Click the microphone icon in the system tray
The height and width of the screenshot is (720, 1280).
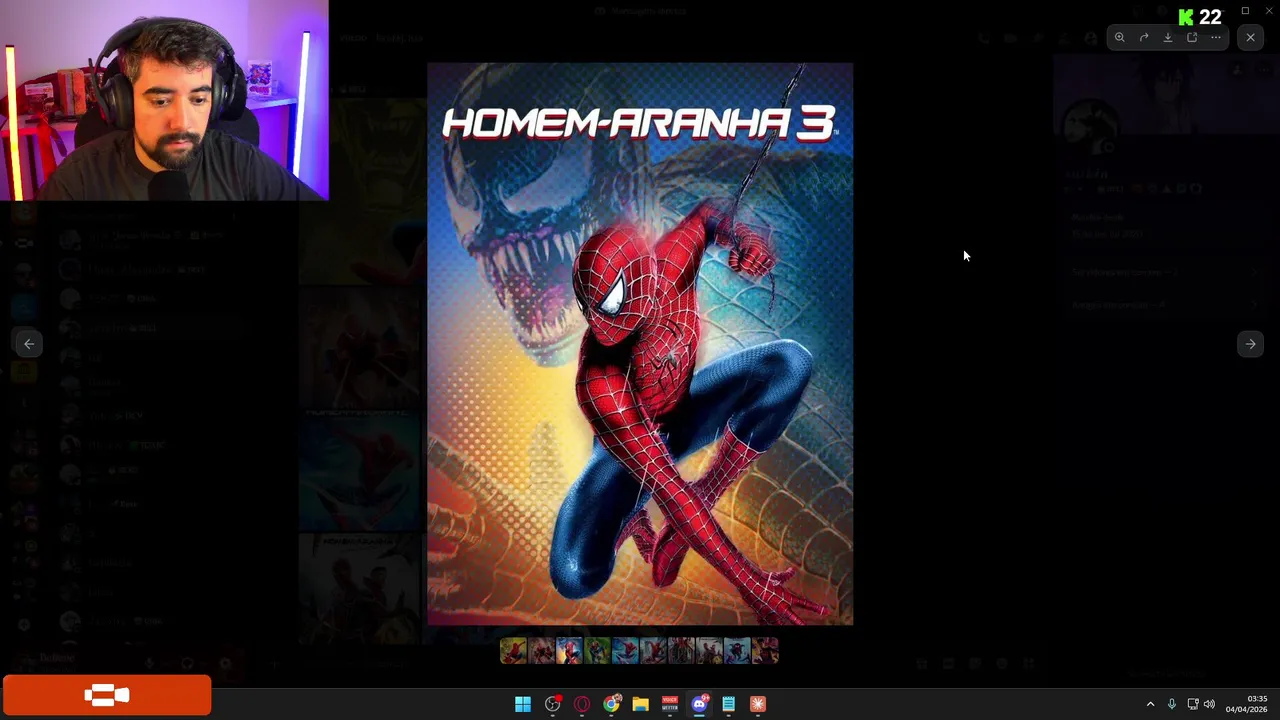coord(1172,704)
